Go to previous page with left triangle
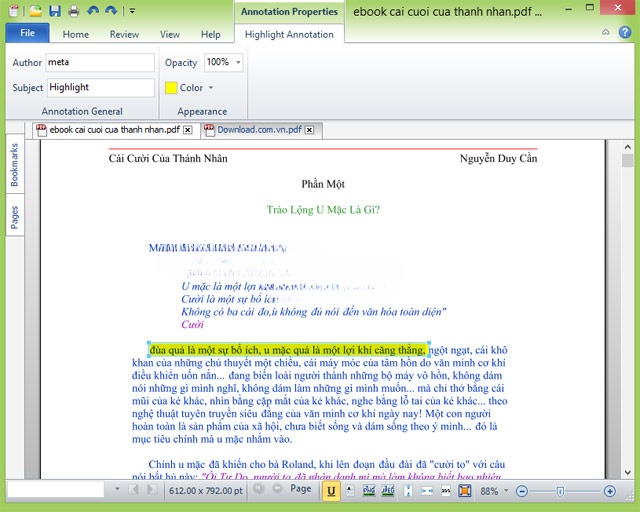This screenshot has height=512, width=640. [133, 490]
